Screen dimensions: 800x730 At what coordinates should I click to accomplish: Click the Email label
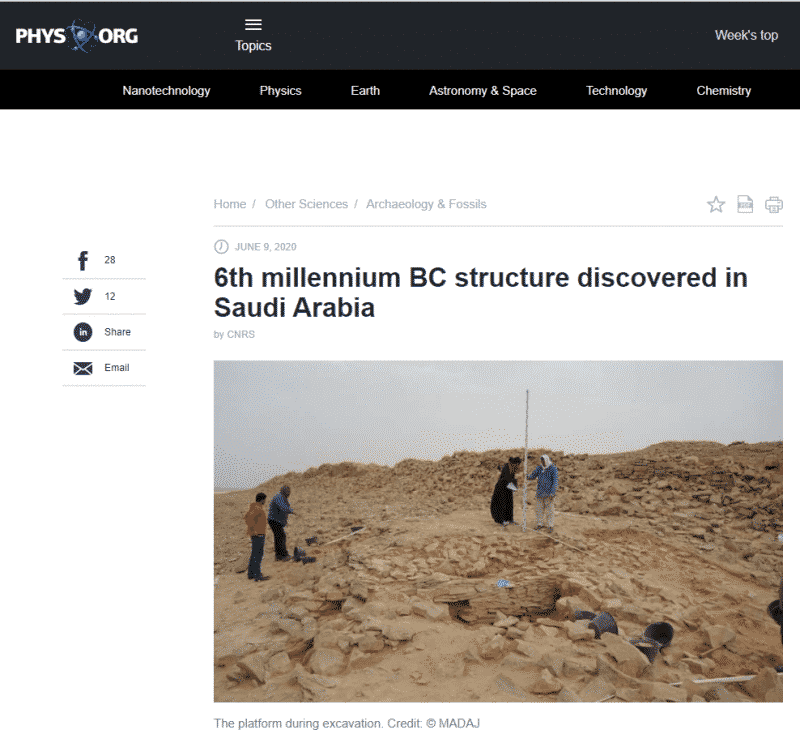117,368
